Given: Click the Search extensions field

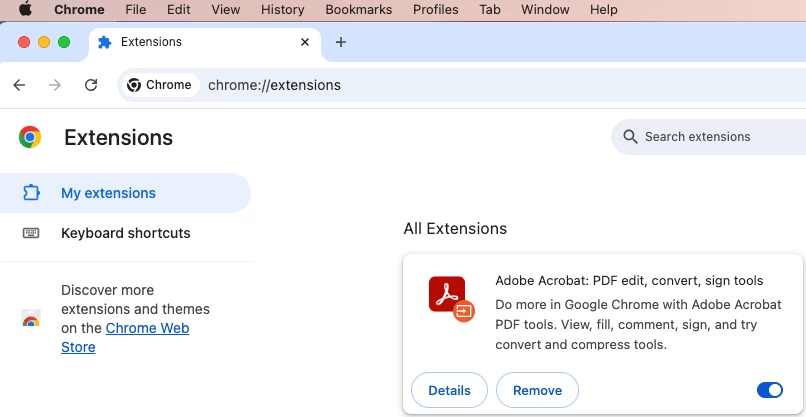Looking at the screenshot, I should [x=709, y=137].
